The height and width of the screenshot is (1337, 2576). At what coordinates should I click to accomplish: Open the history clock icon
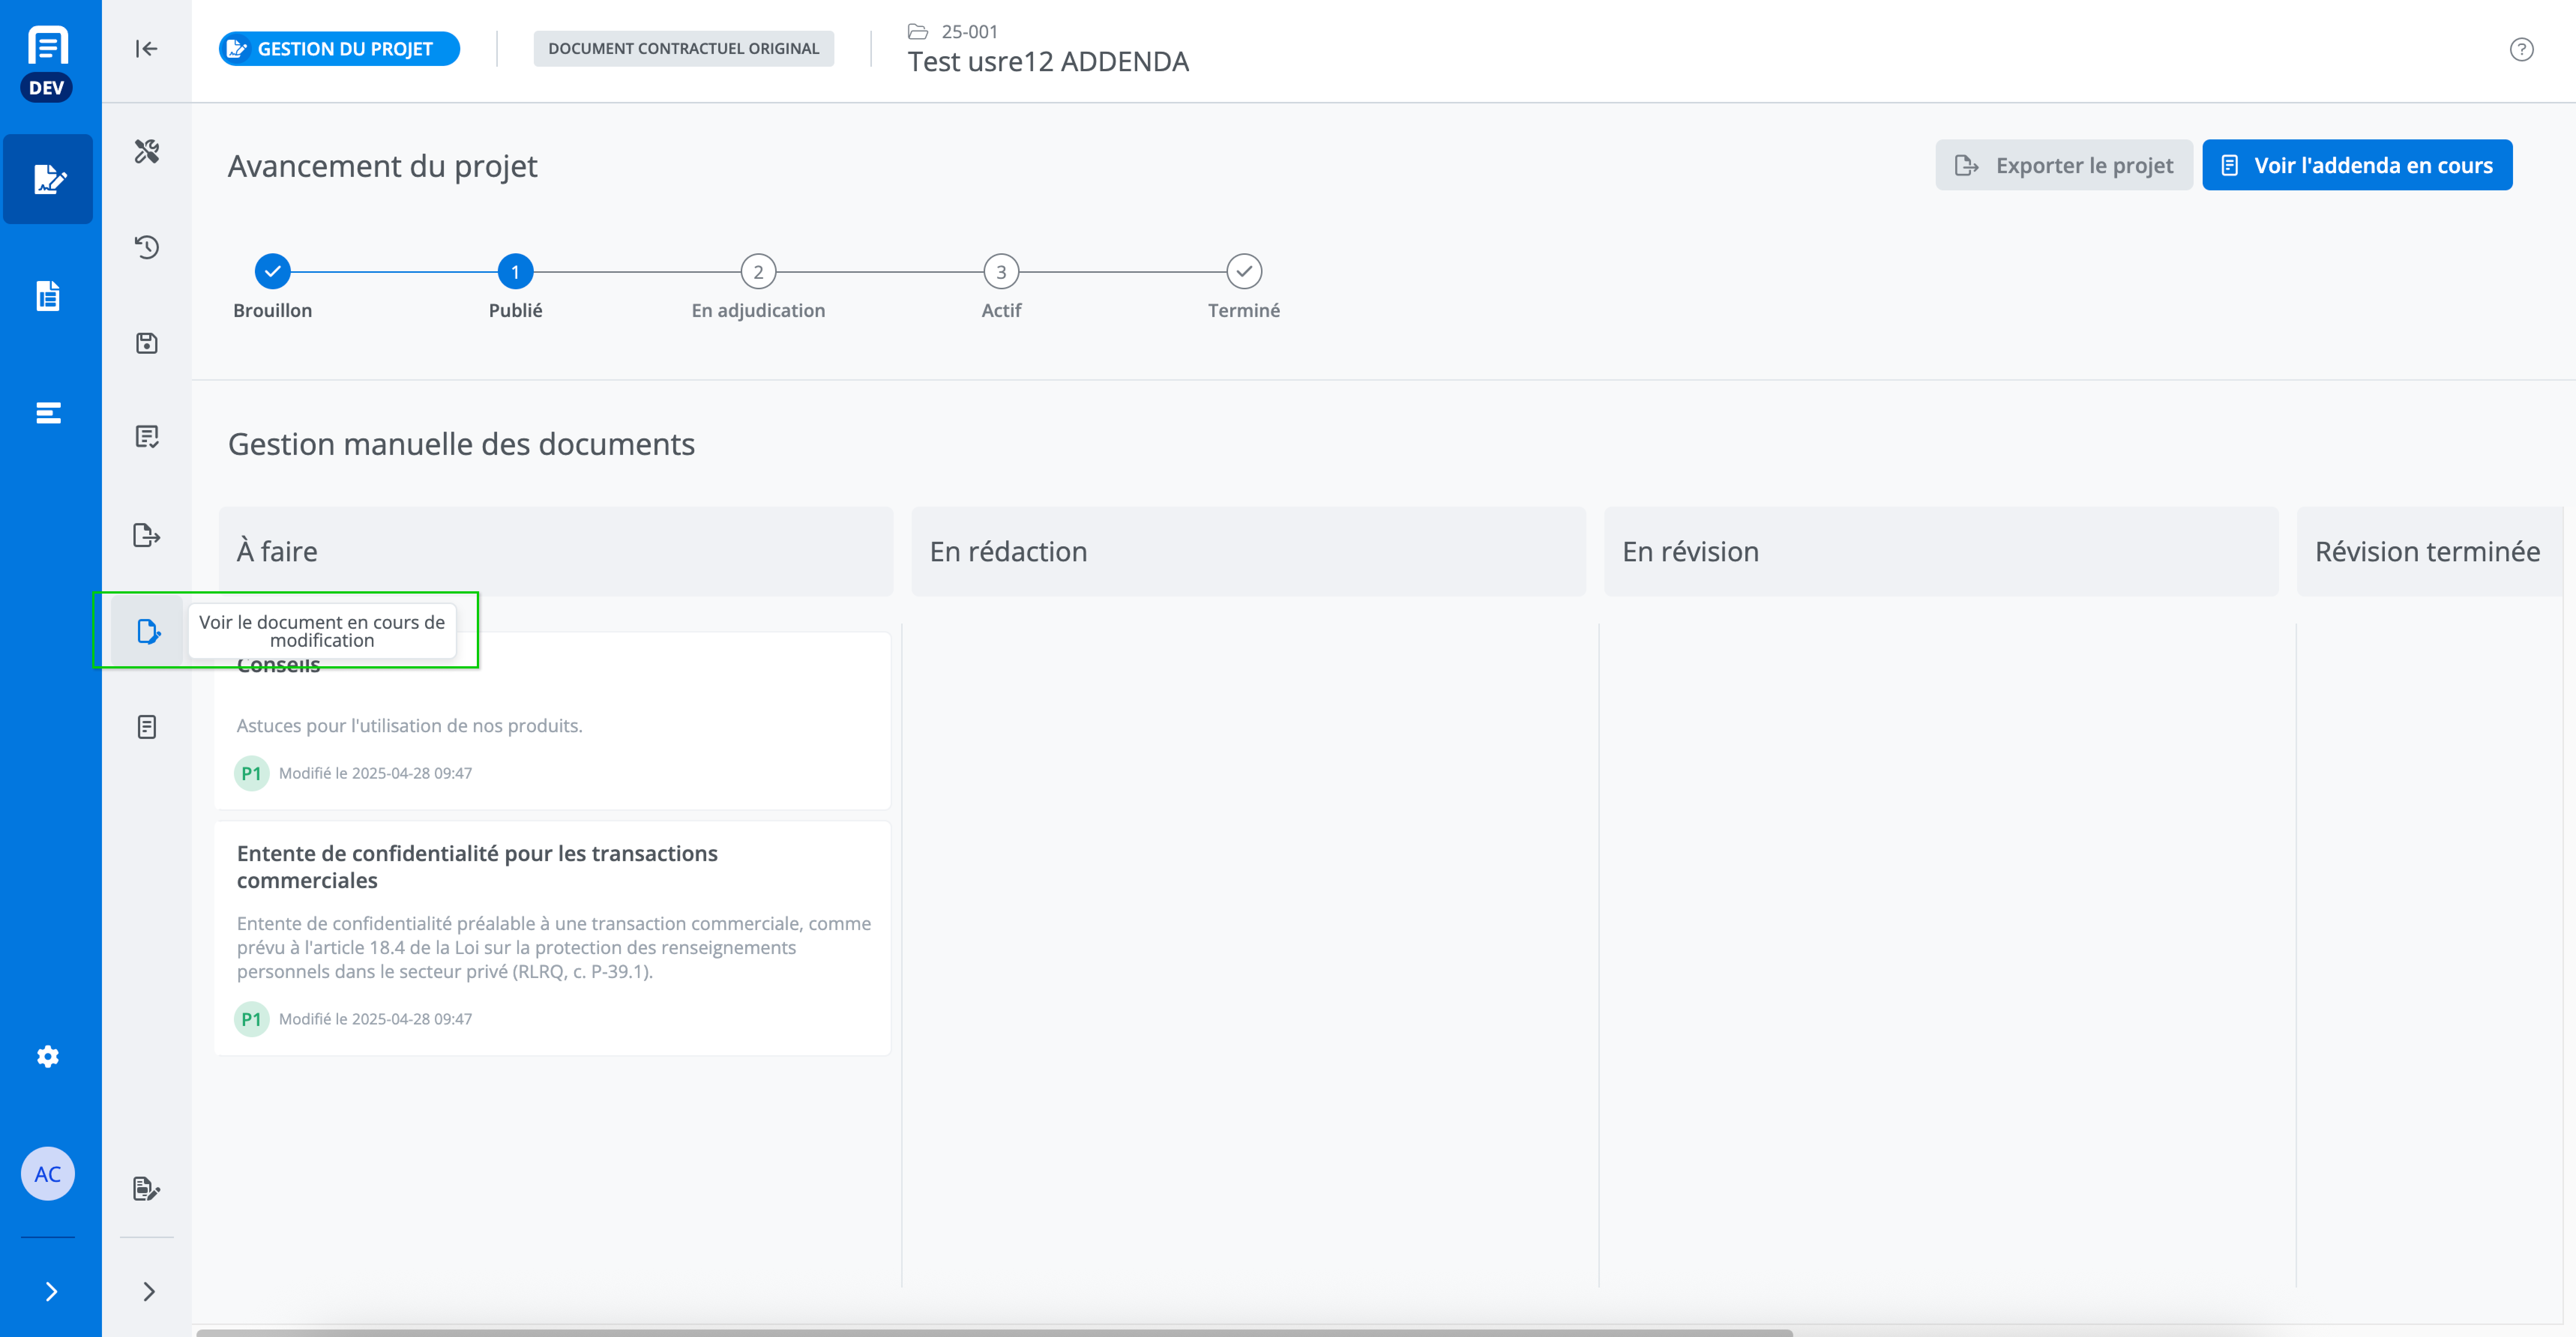tap(147, 247)
